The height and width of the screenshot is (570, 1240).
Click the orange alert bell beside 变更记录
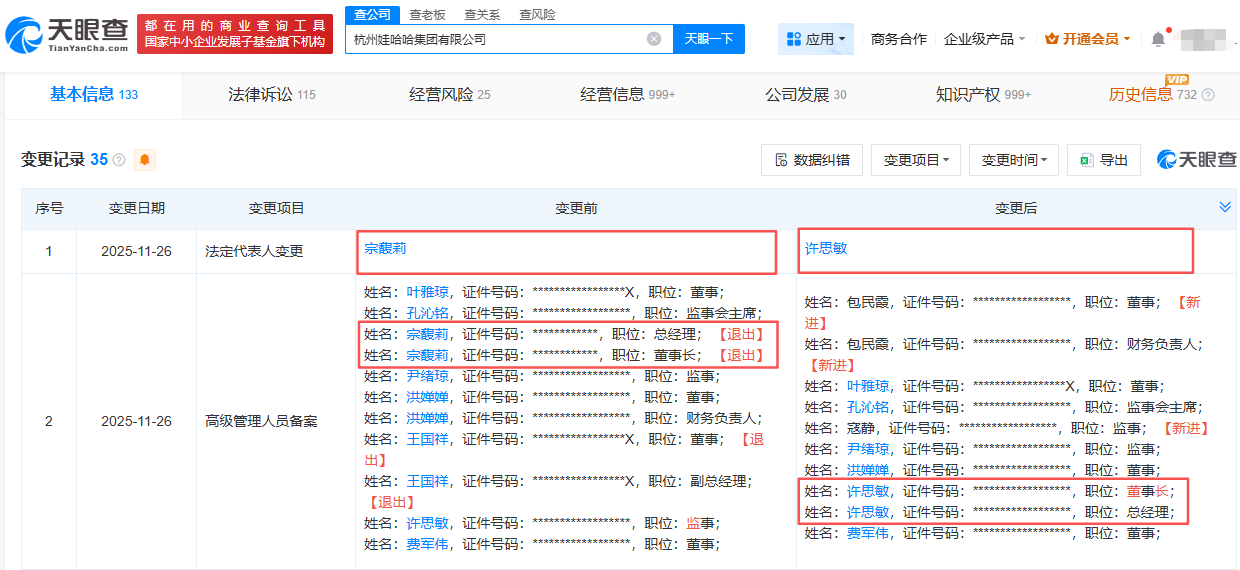point(145,160)
